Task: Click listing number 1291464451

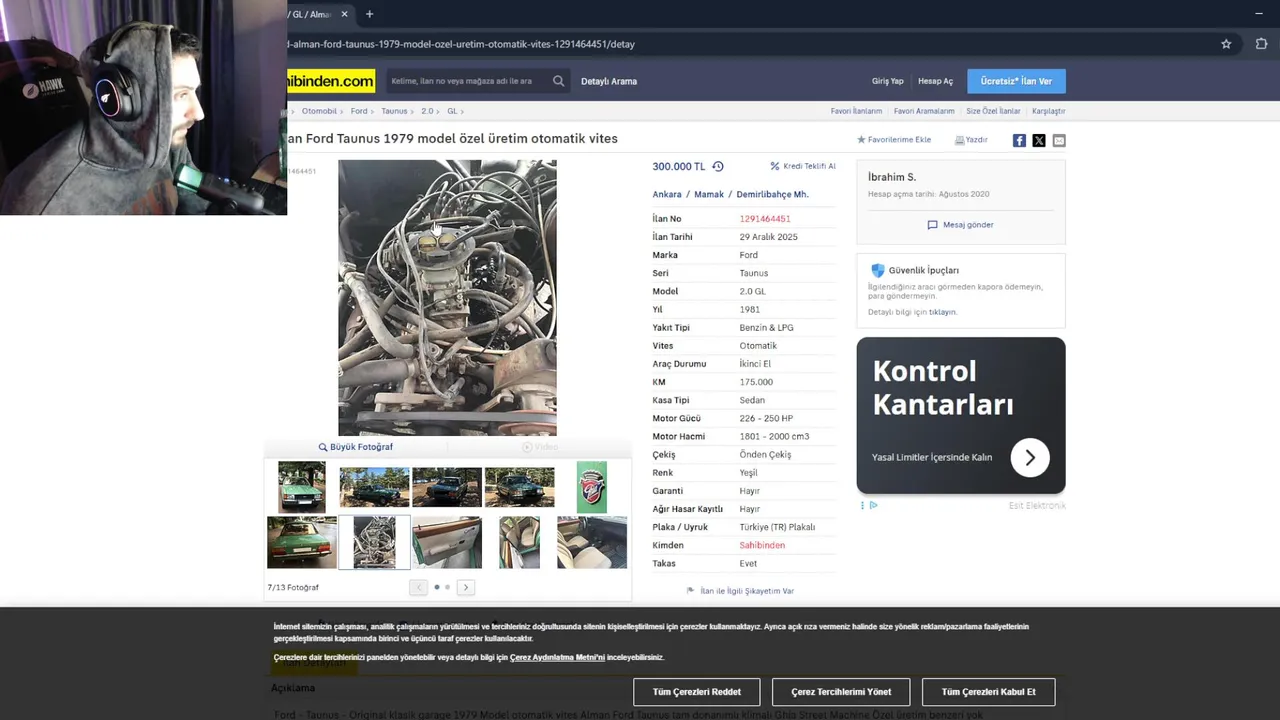Action: click(765, 219)
